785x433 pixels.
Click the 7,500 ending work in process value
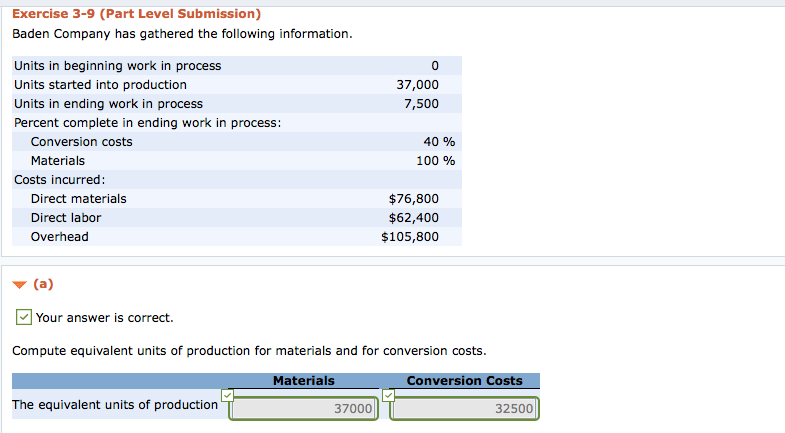[x=421, y=104]
